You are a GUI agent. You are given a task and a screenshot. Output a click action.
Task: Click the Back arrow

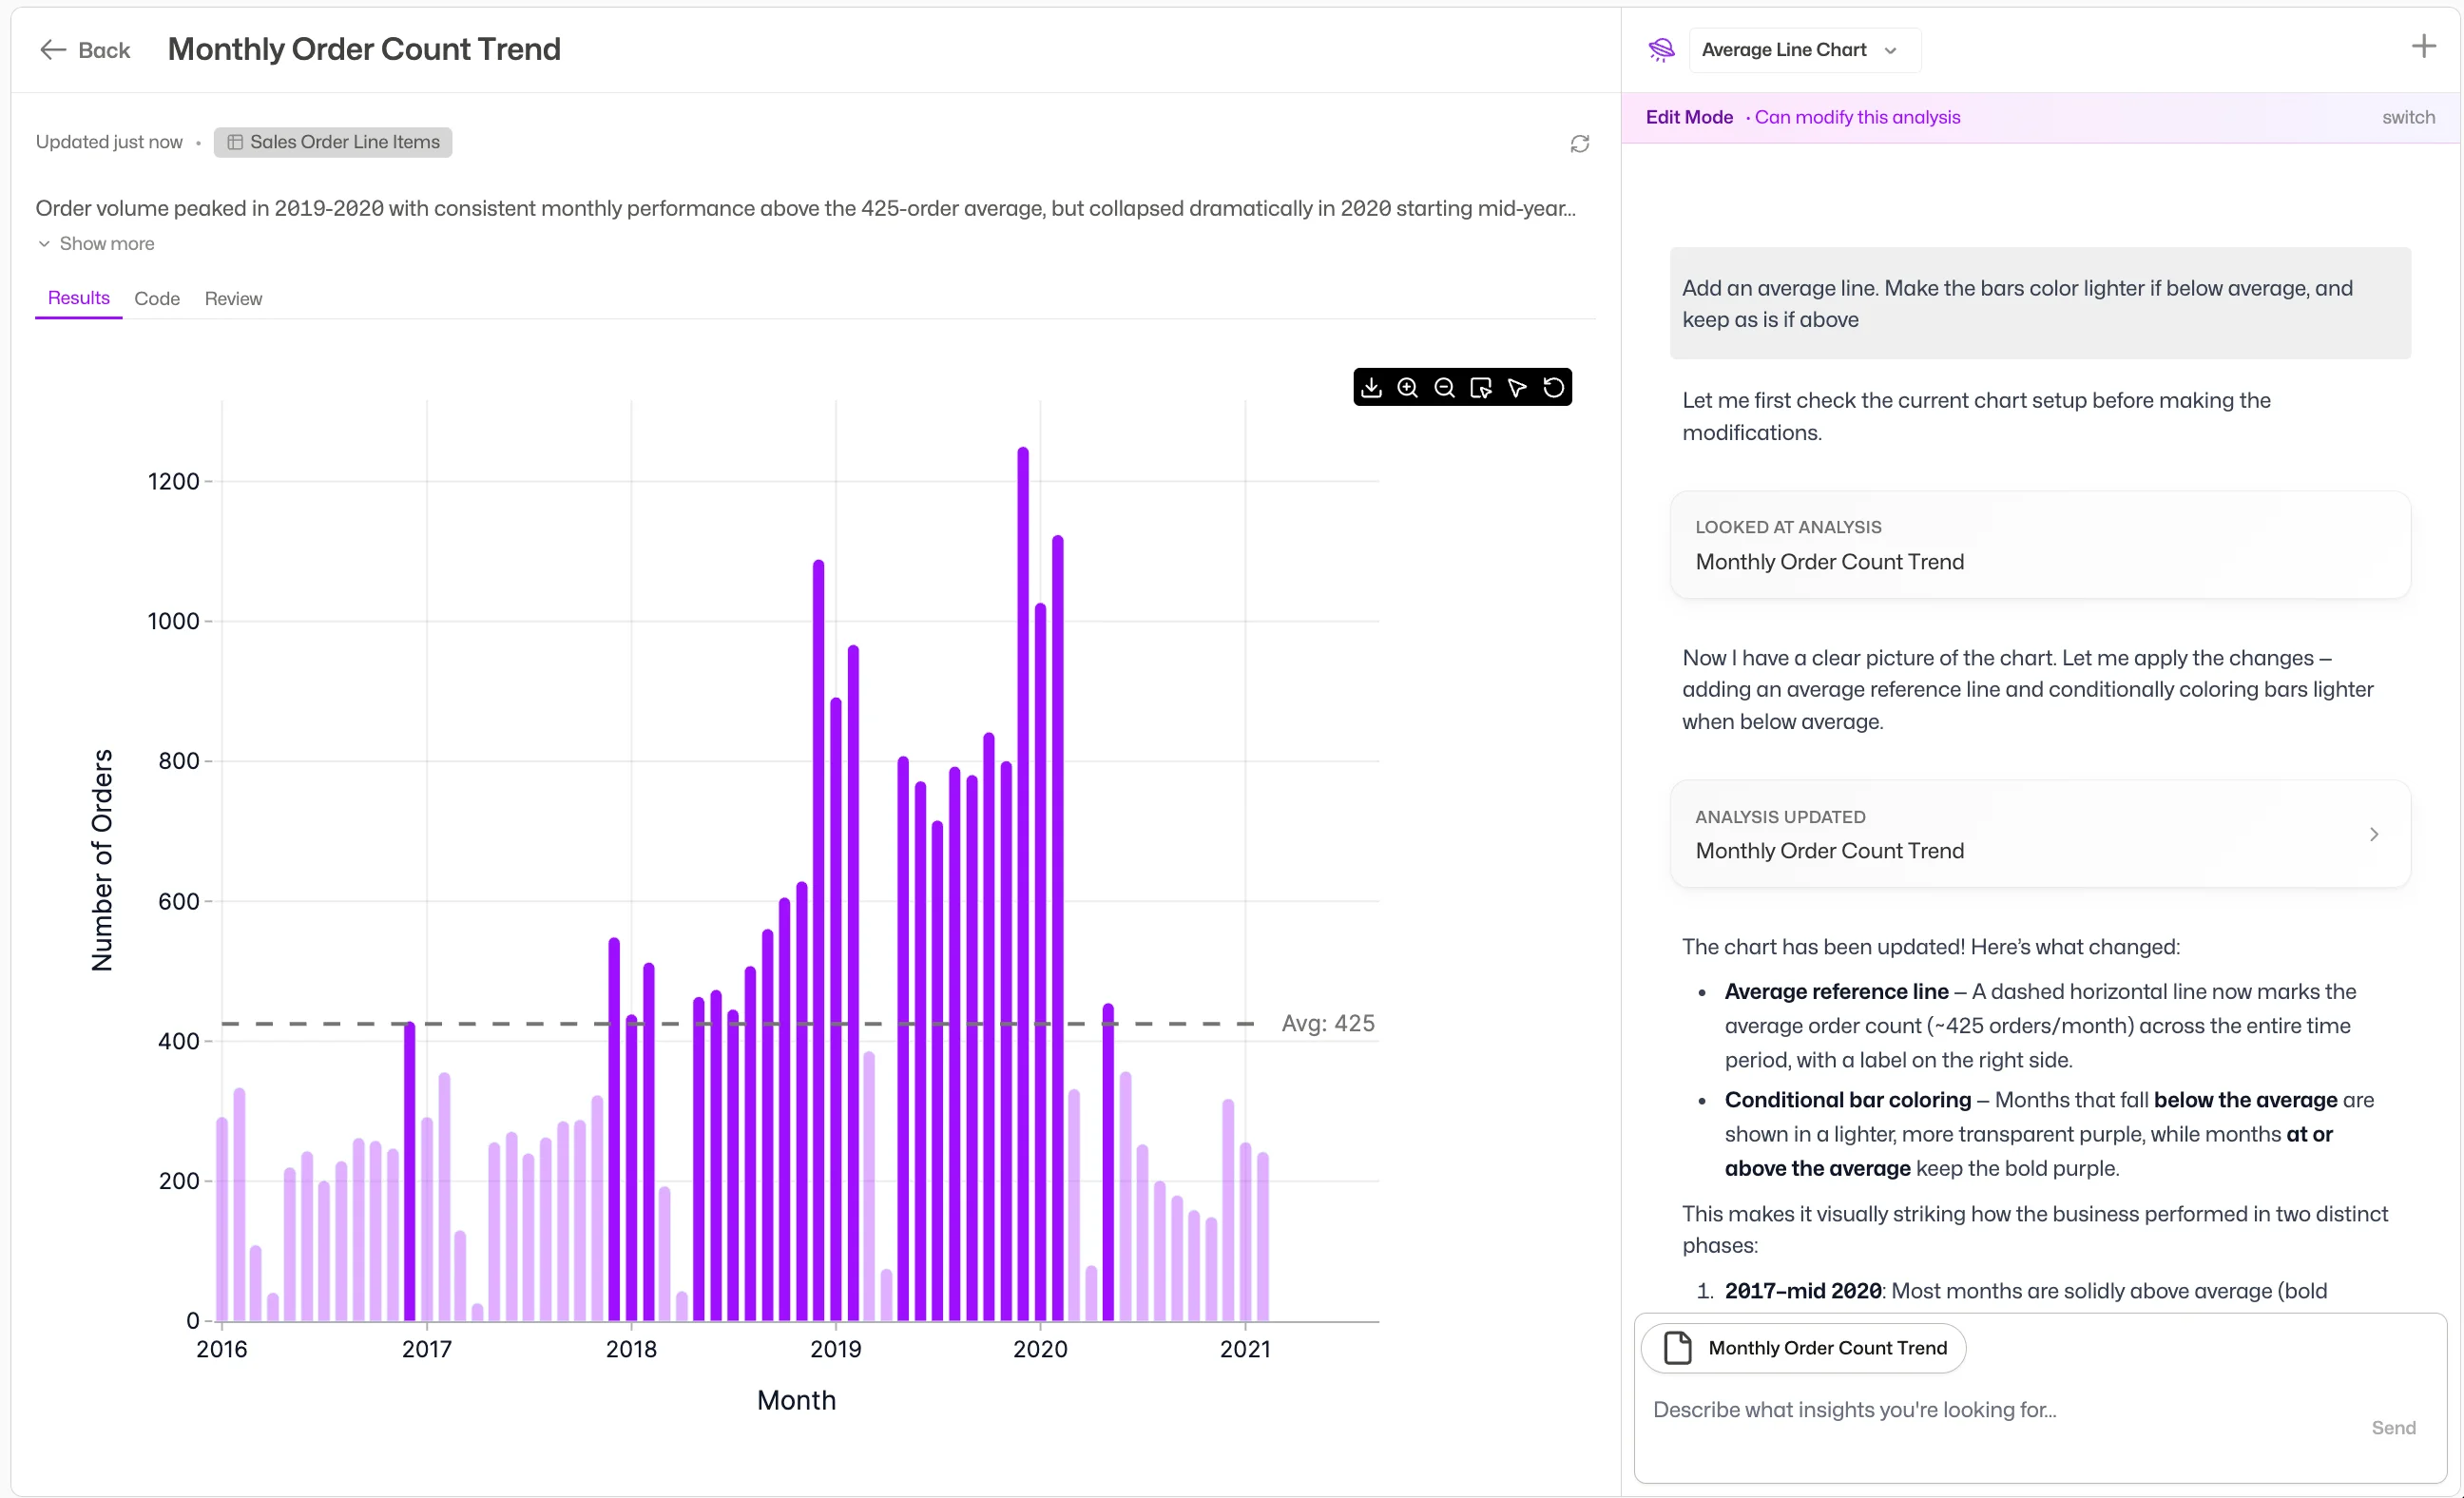tap(52, 50)
